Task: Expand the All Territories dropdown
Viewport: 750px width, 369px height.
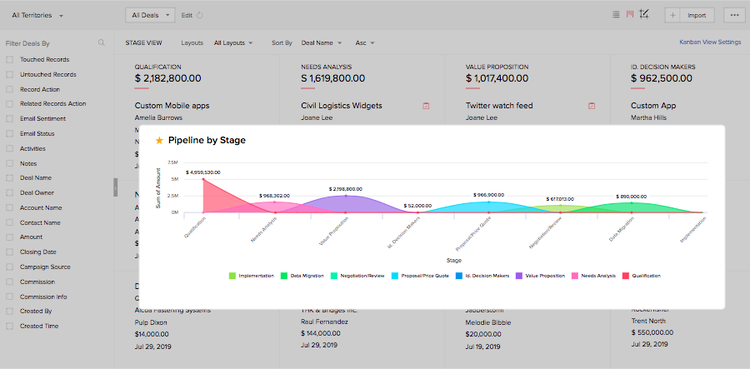Action: coord(37,15)
